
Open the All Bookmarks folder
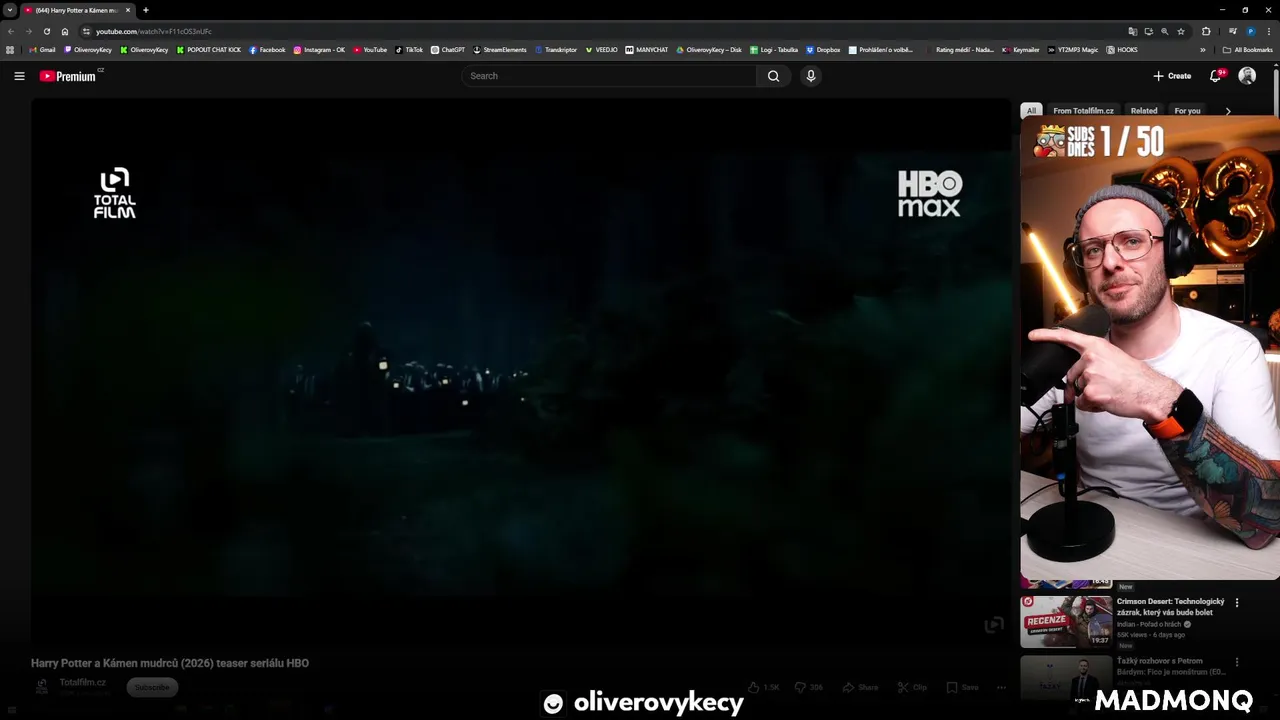point(1248,49)
